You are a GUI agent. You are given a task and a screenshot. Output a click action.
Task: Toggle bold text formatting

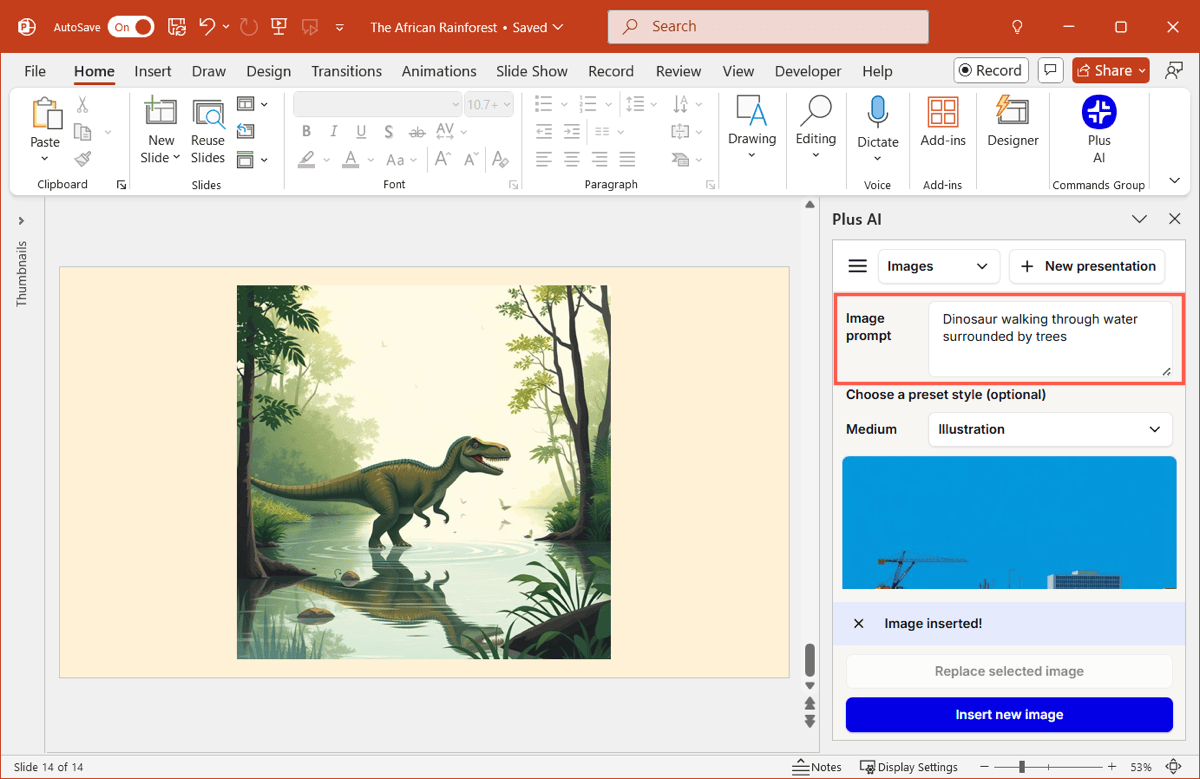(306, 132)
